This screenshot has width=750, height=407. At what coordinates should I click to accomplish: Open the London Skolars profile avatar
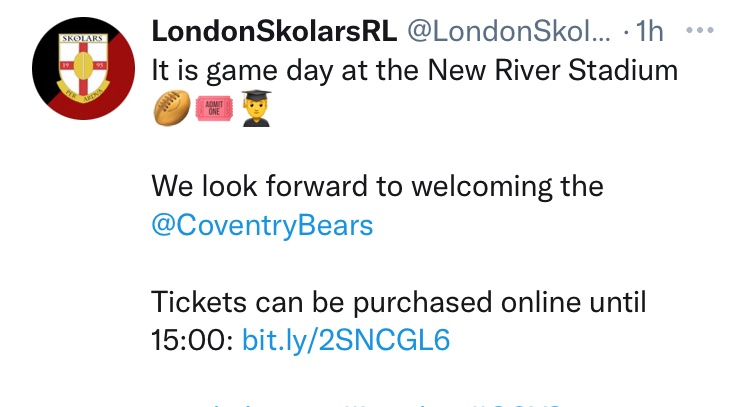[83, 68]
